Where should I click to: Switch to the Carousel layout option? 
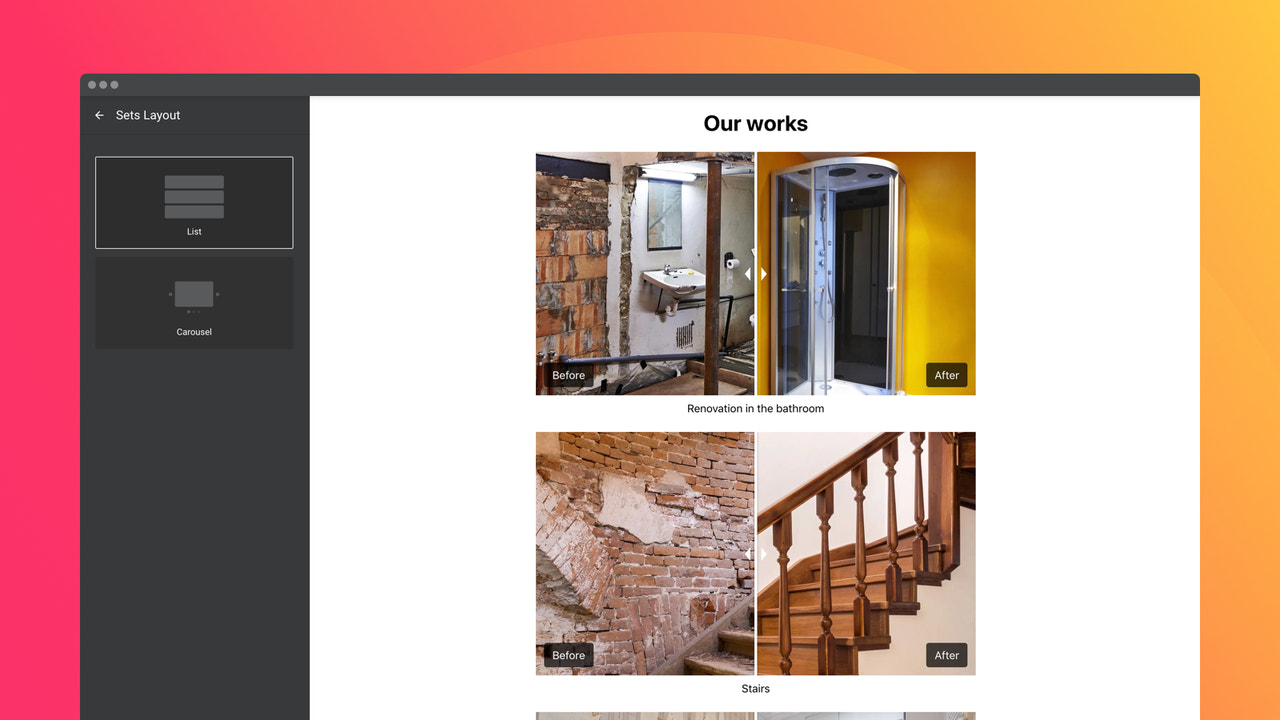pyautogui.click(x=193, y=302)
